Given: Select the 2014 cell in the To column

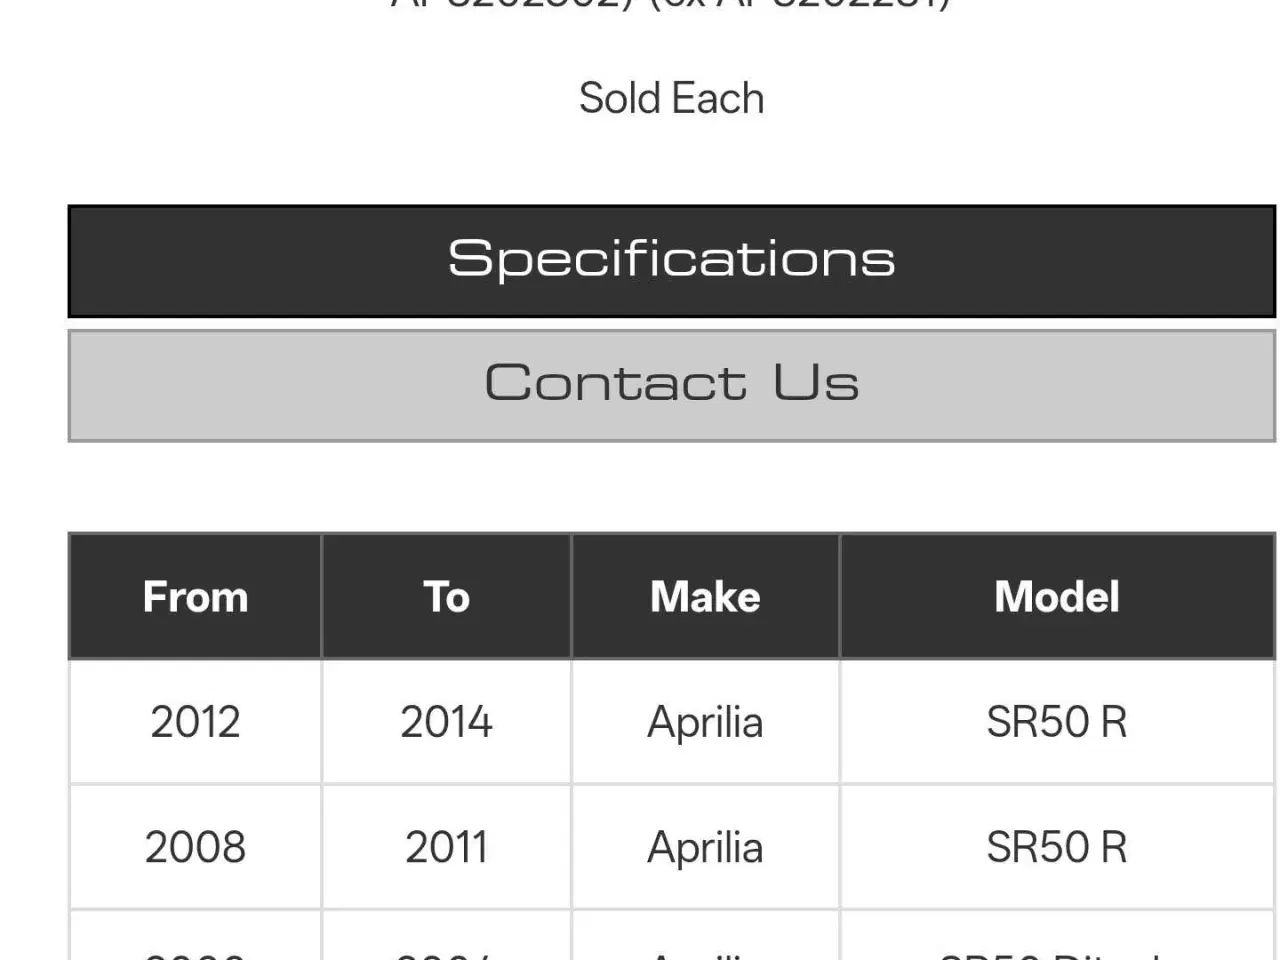Looking at the screenshot, I should pyautogui.click(x=446, y=721).
